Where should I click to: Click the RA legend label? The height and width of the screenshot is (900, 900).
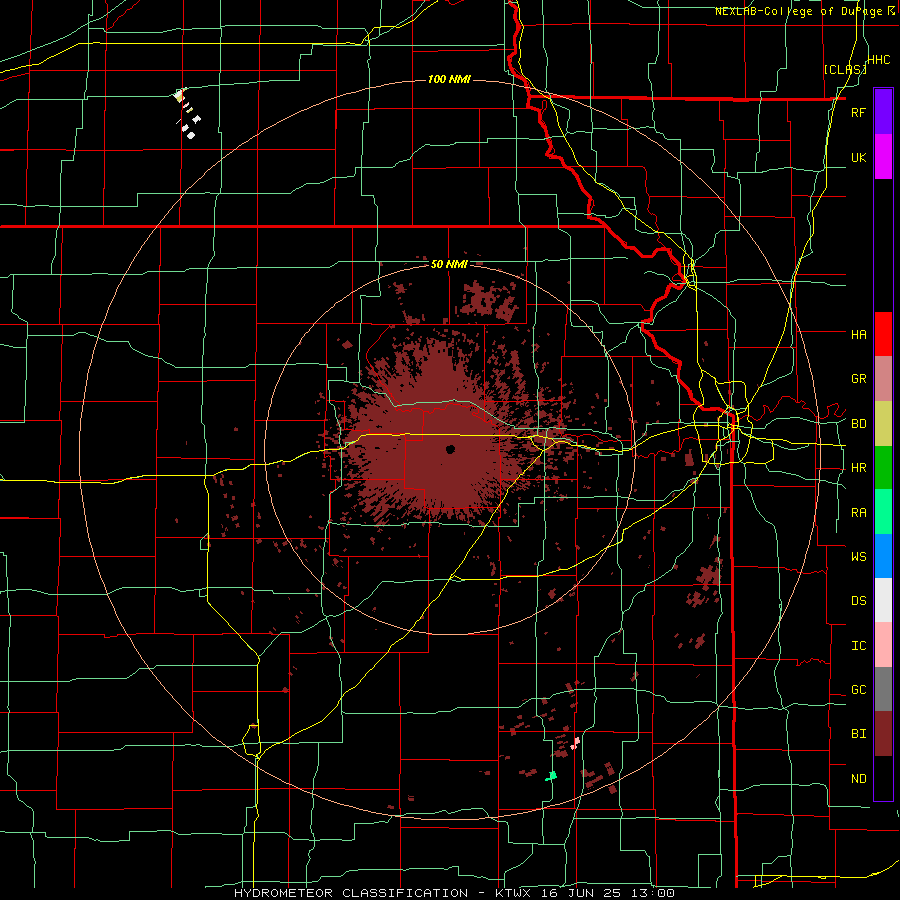858,513
